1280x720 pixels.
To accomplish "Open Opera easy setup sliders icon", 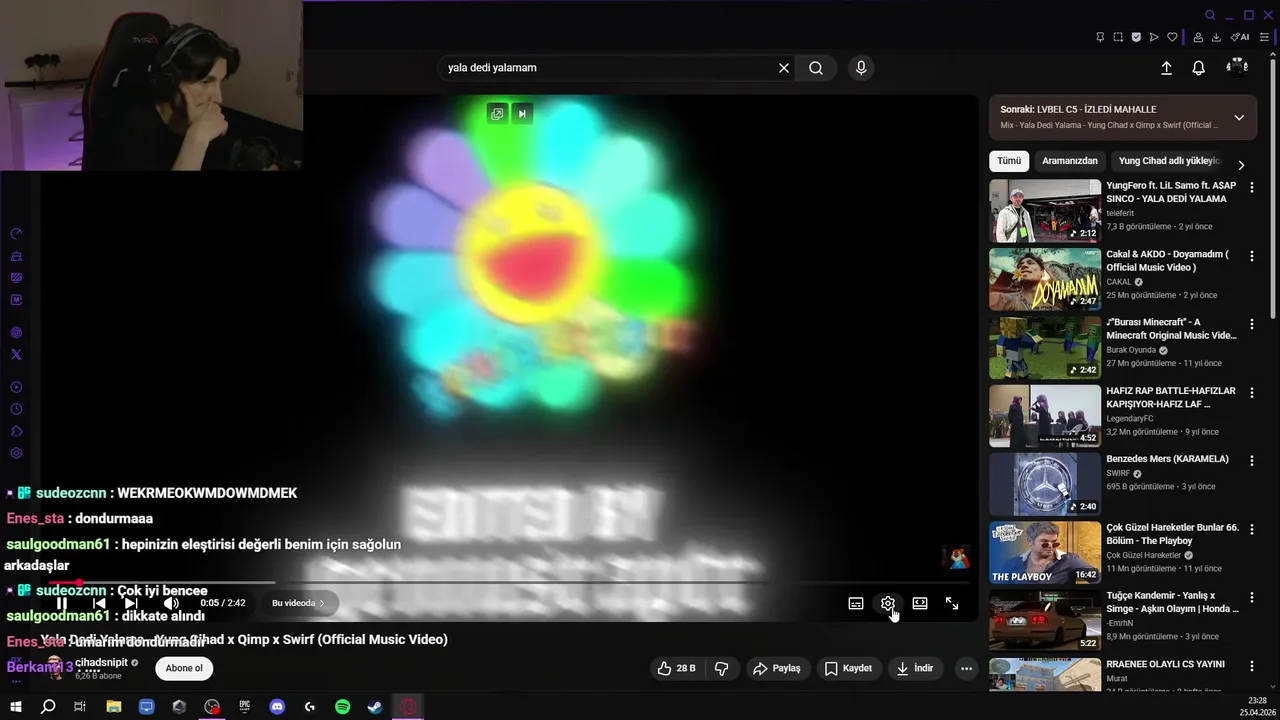I will tap(1264, 37).
